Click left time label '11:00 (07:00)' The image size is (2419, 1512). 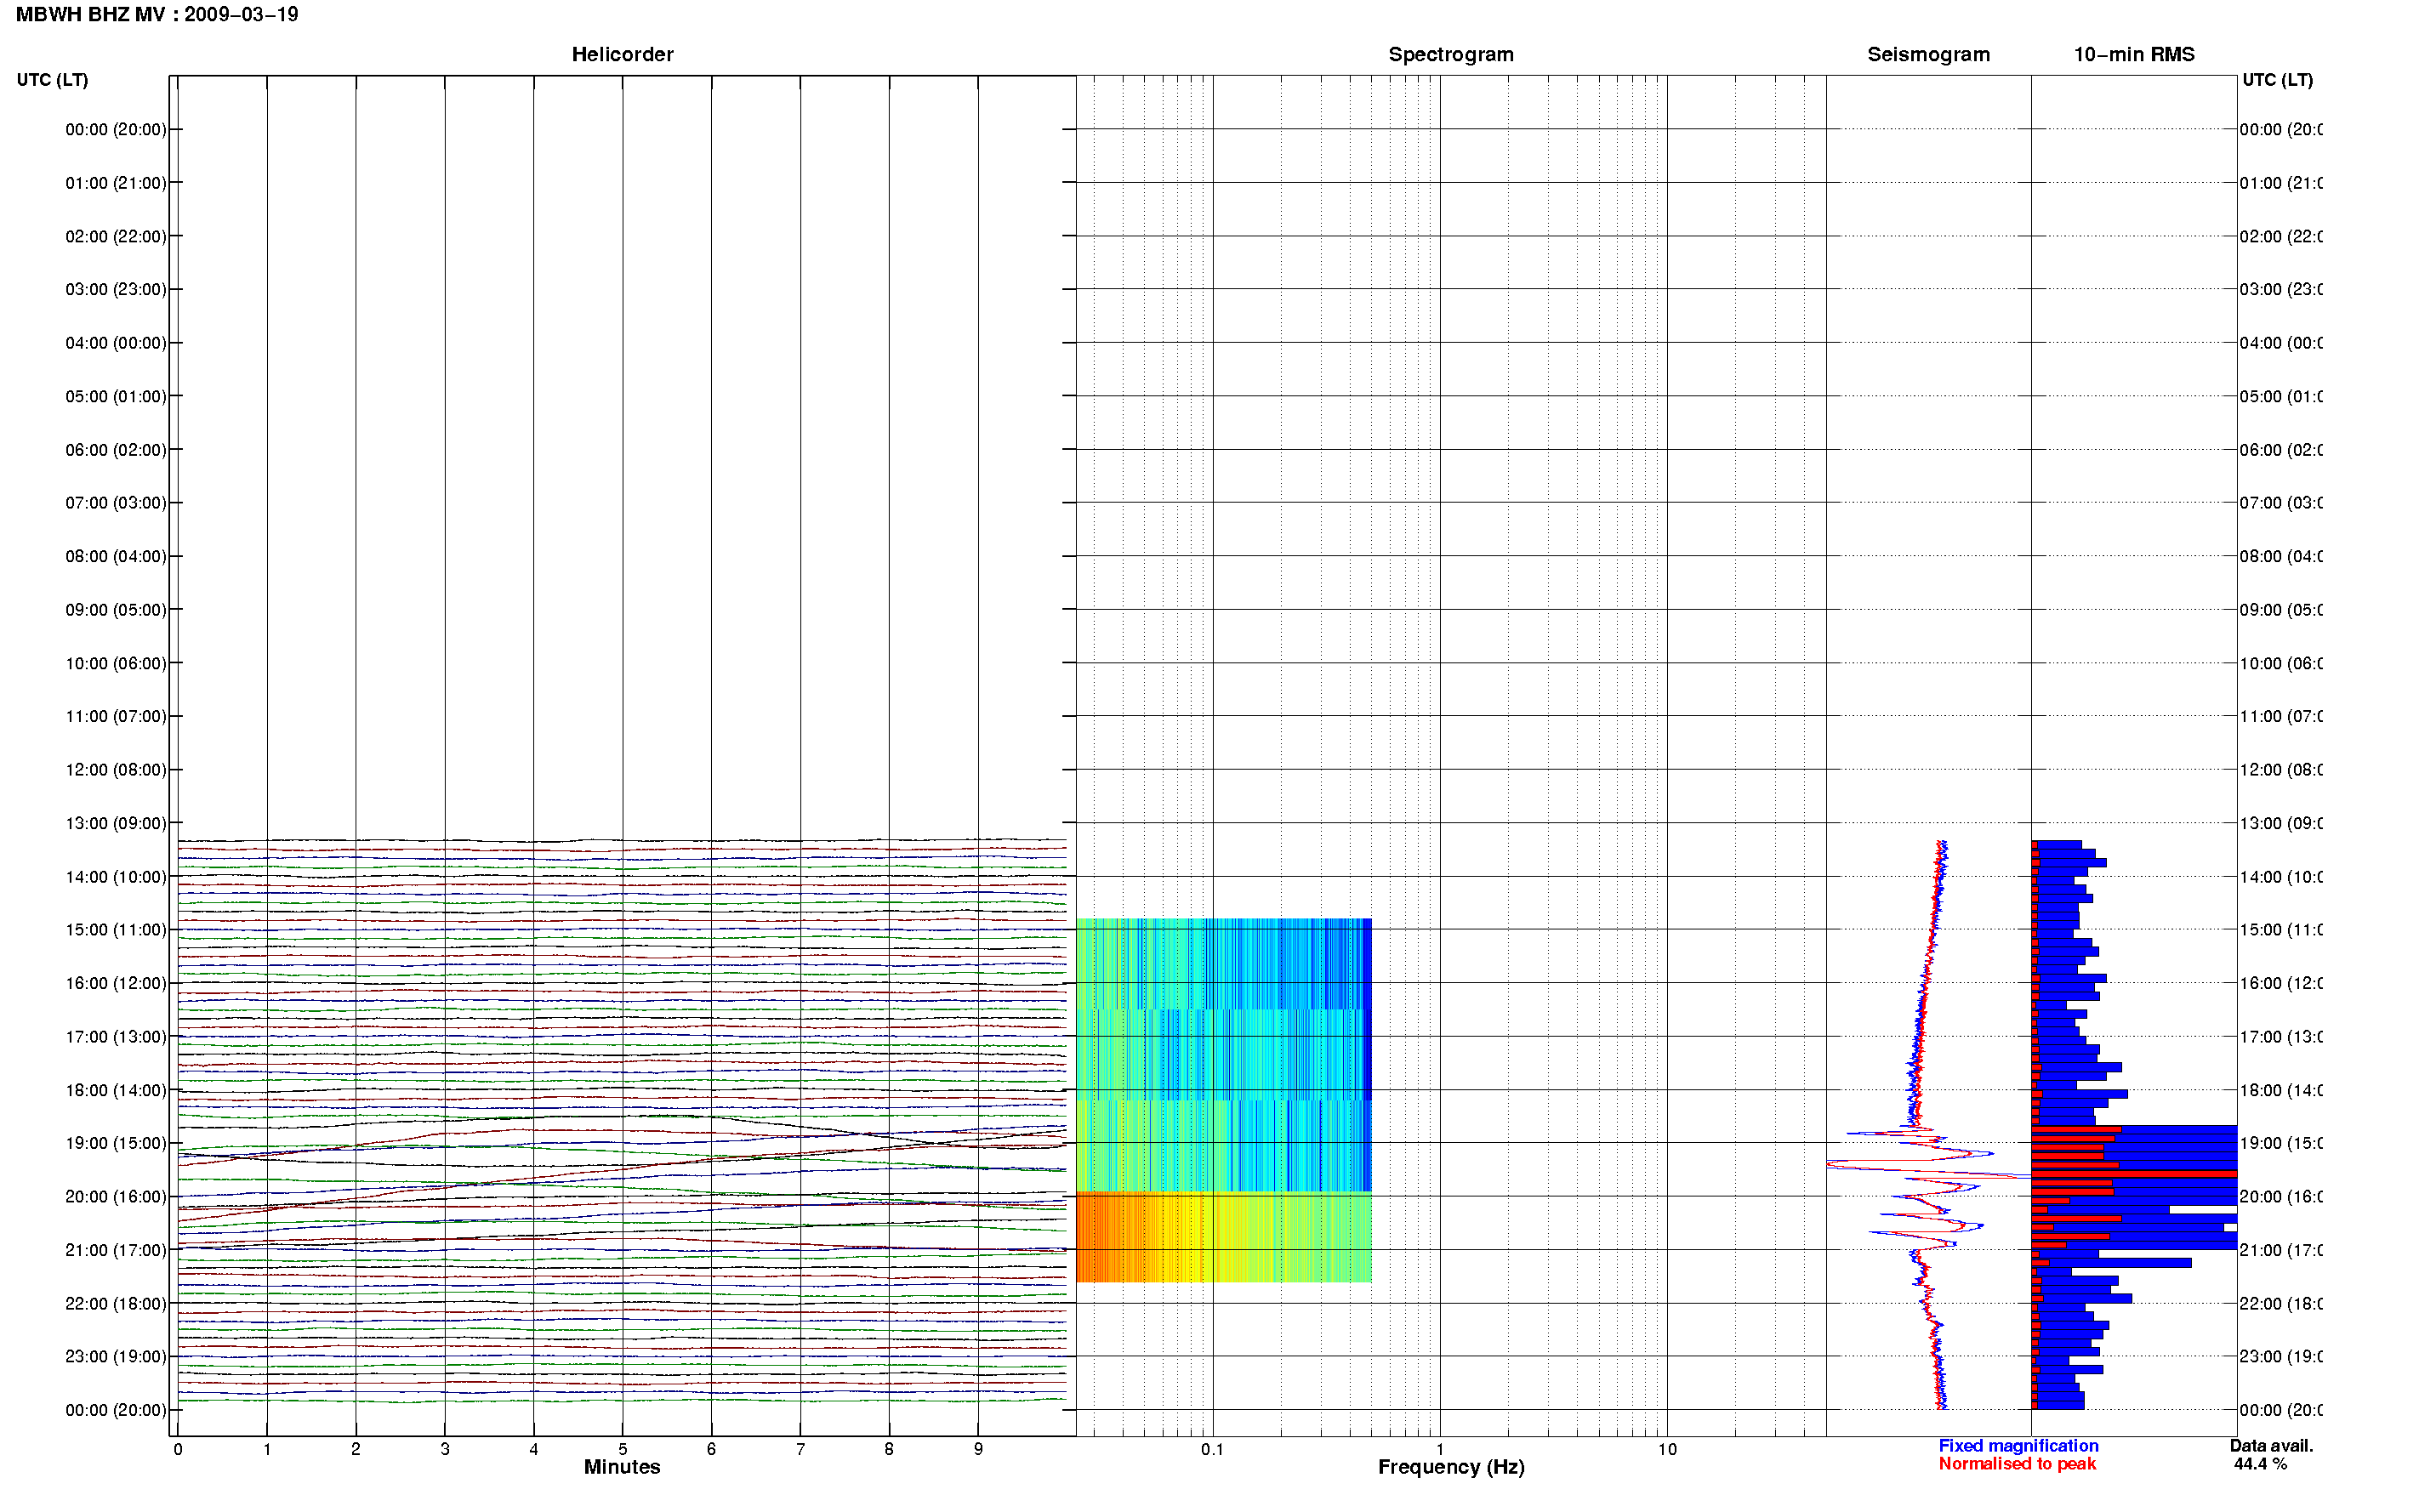(116, 716)
